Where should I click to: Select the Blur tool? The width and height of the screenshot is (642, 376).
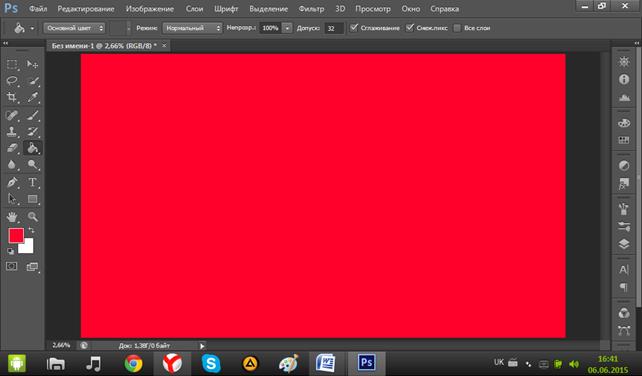(x=12, y=165)
